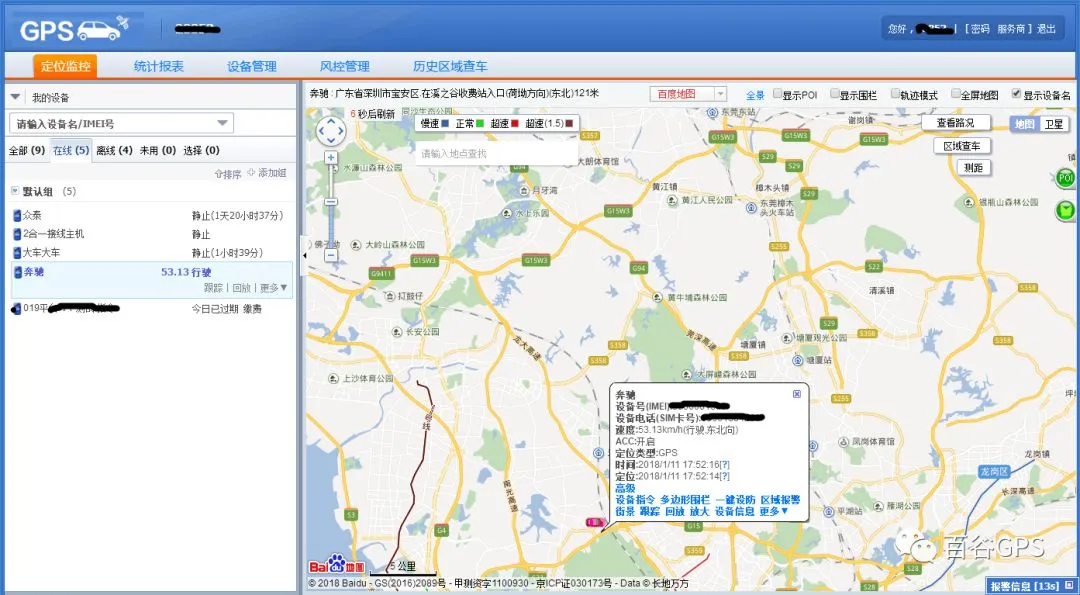Viewport: 1080px width, 595px height.
Task: Click the 全景 link
Action: pyautogui.click(x=756, y=95)
